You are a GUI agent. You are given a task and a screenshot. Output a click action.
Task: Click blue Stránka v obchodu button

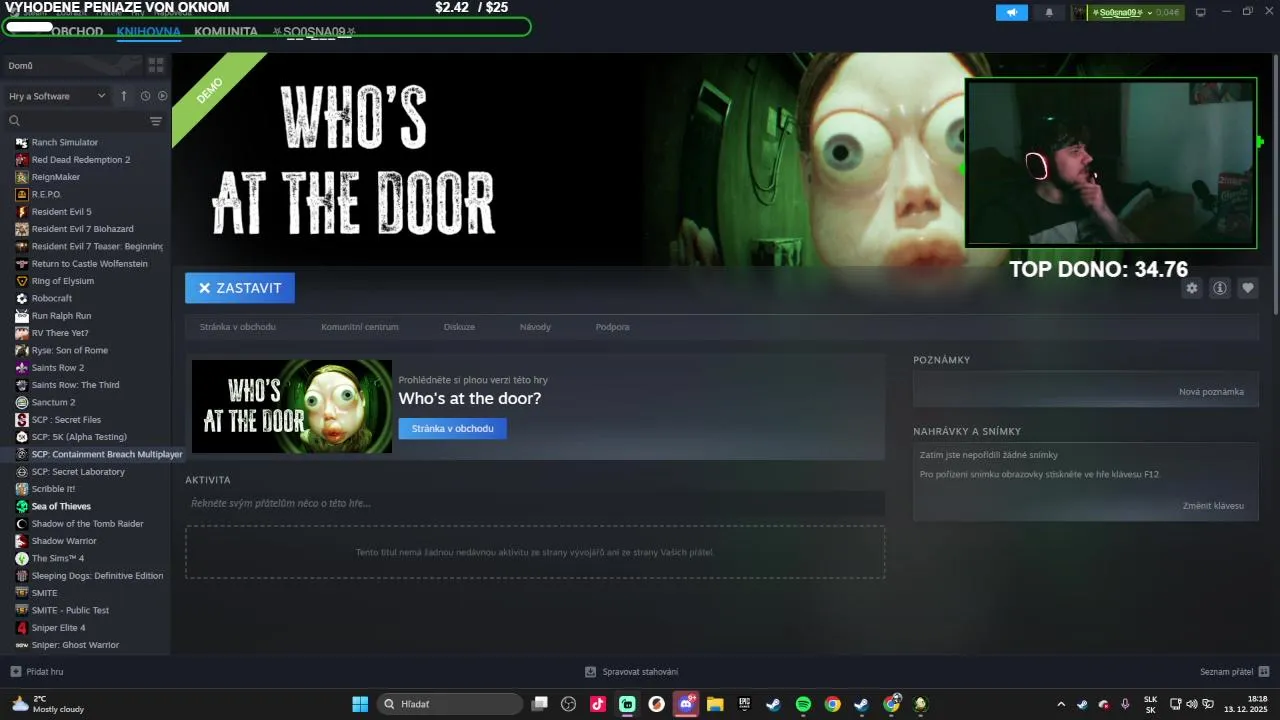pos(453,428)
